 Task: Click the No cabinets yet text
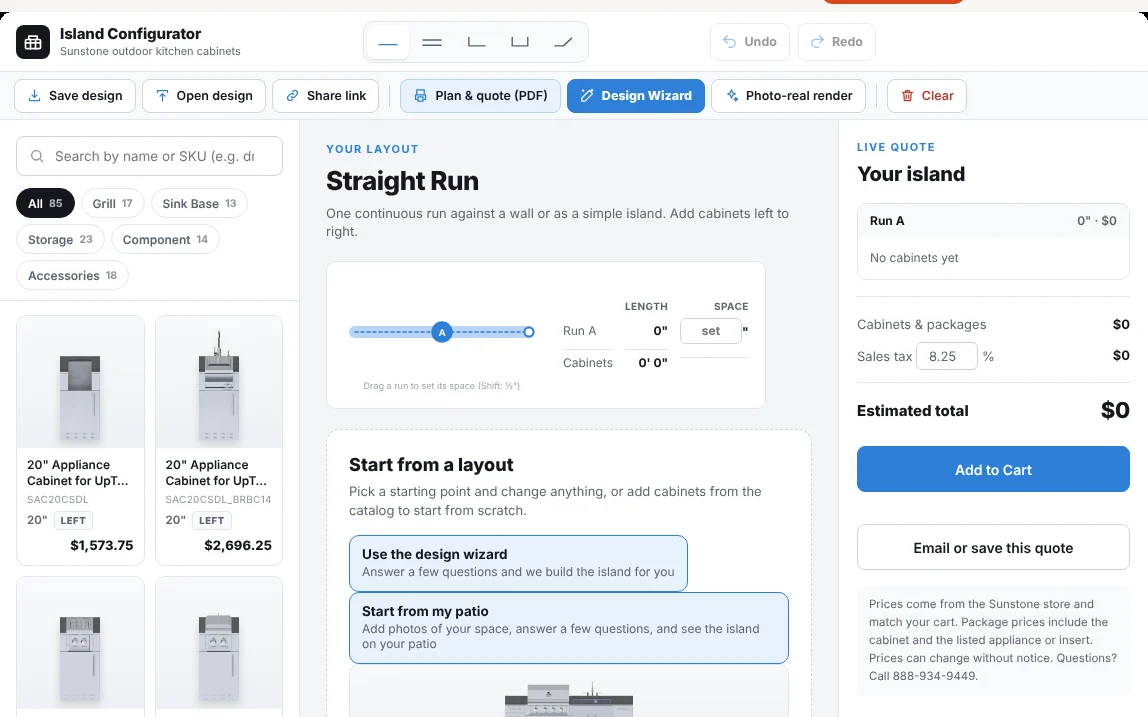tap(914, 258)
